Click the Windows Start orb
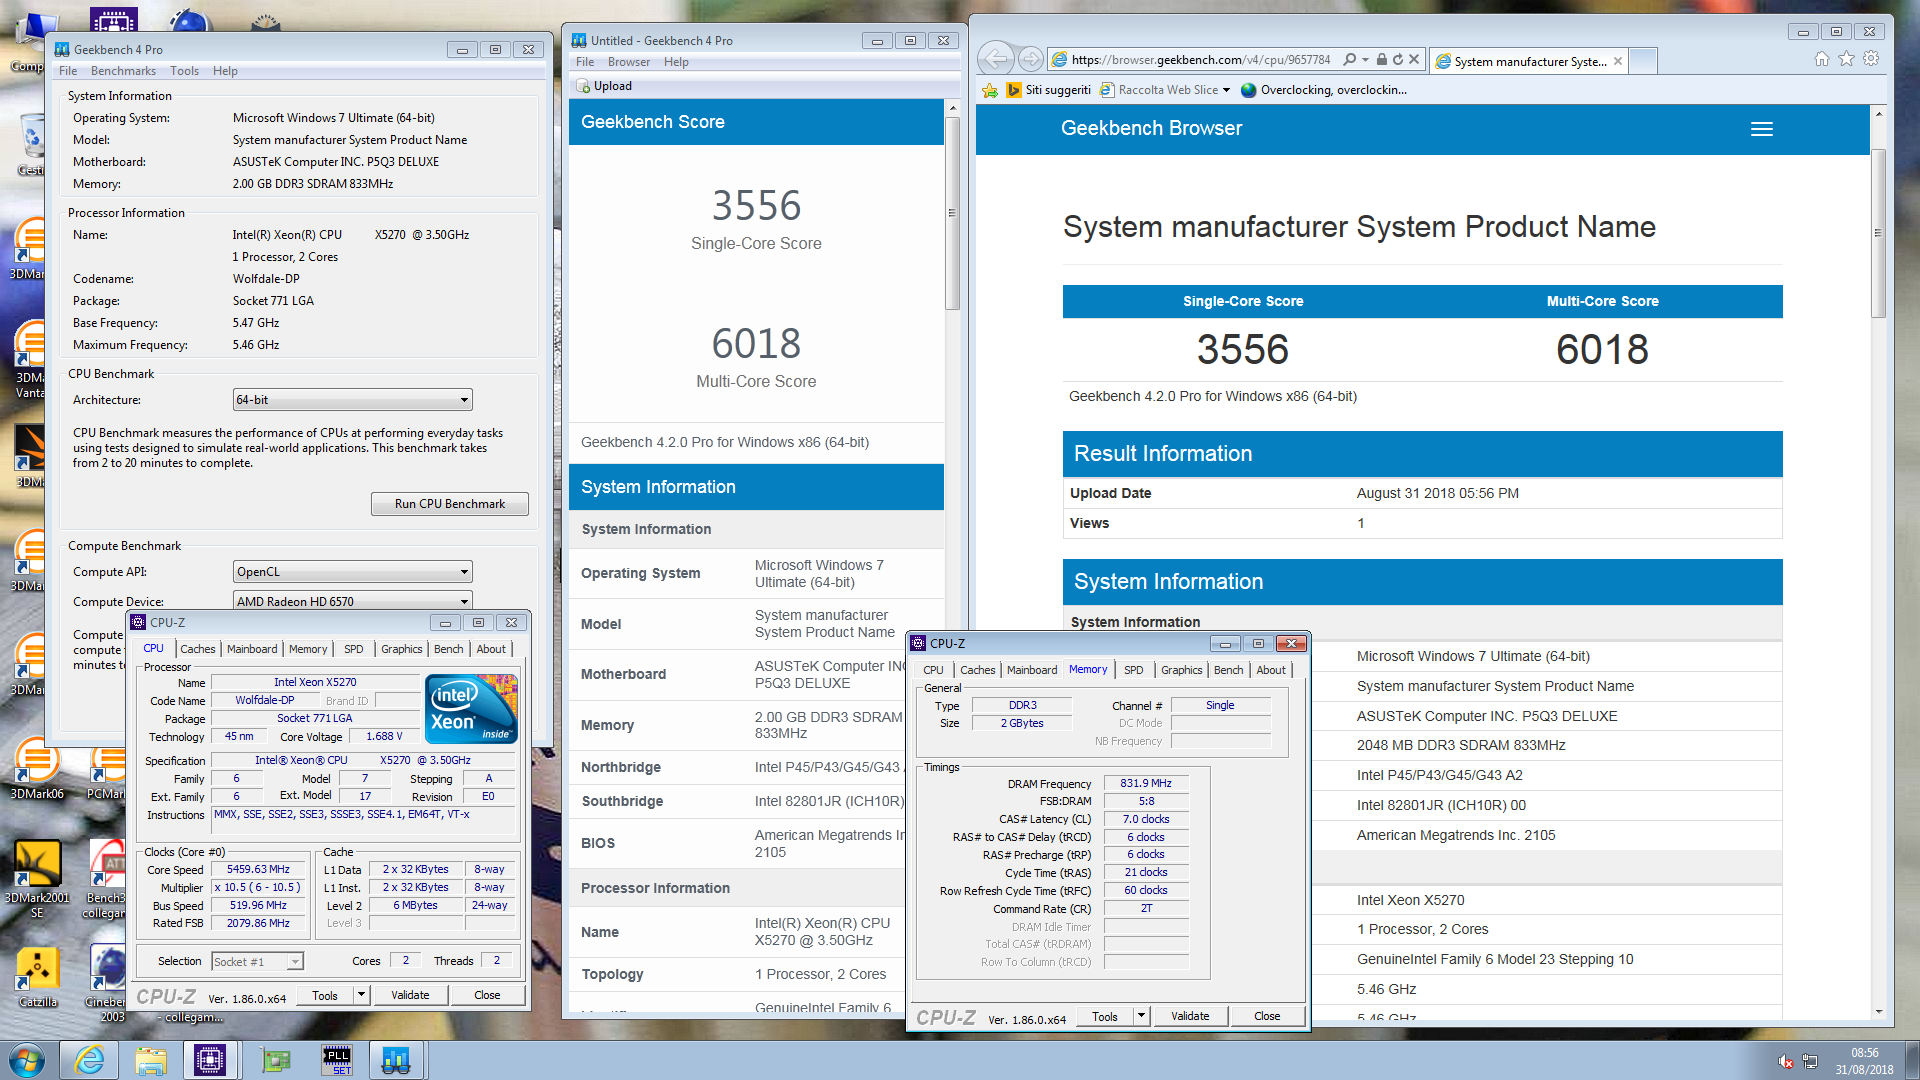 click(27, 1059)
